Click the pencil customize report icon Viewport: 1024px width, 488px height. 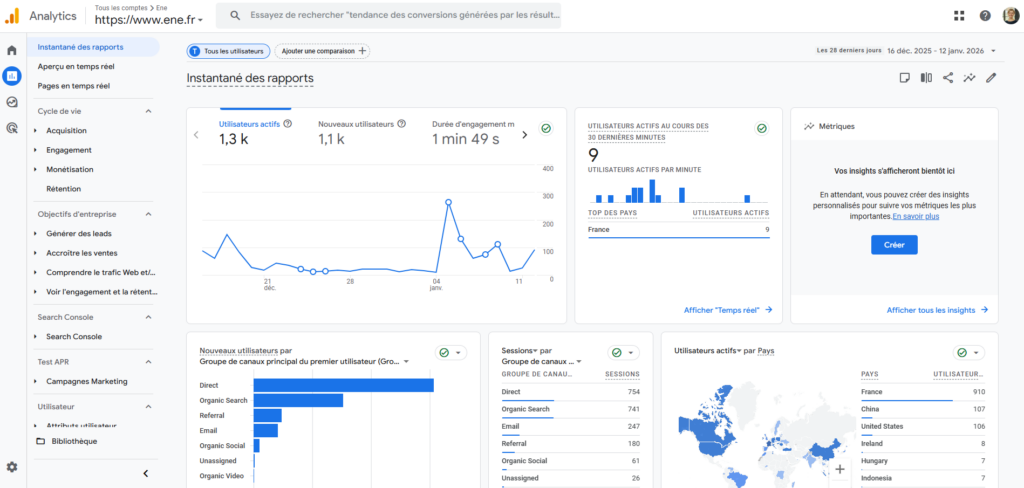991,78
